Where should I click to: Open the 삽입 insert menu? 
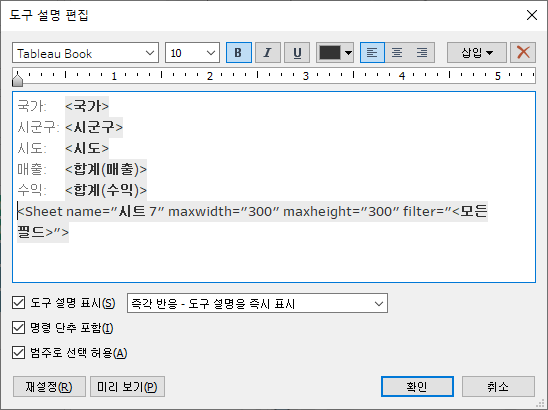[477, 53]
